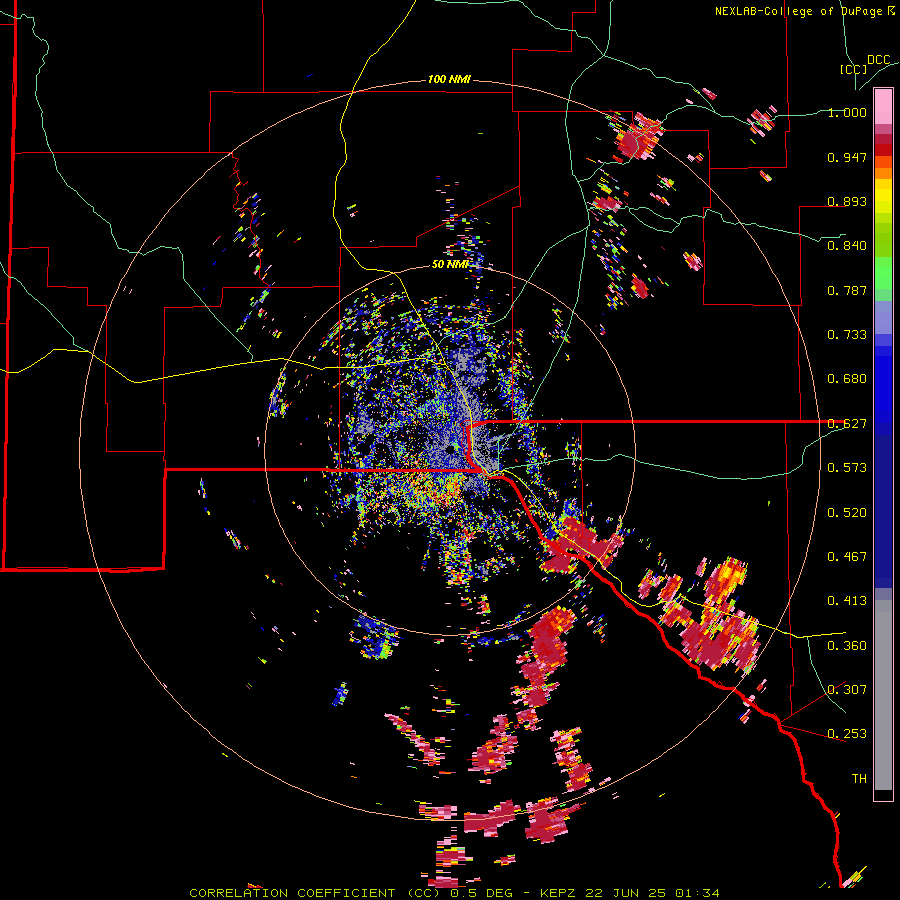Click the TH threshold label
Viewport: 900px width, 900px height.
click(x=859, y=779)
